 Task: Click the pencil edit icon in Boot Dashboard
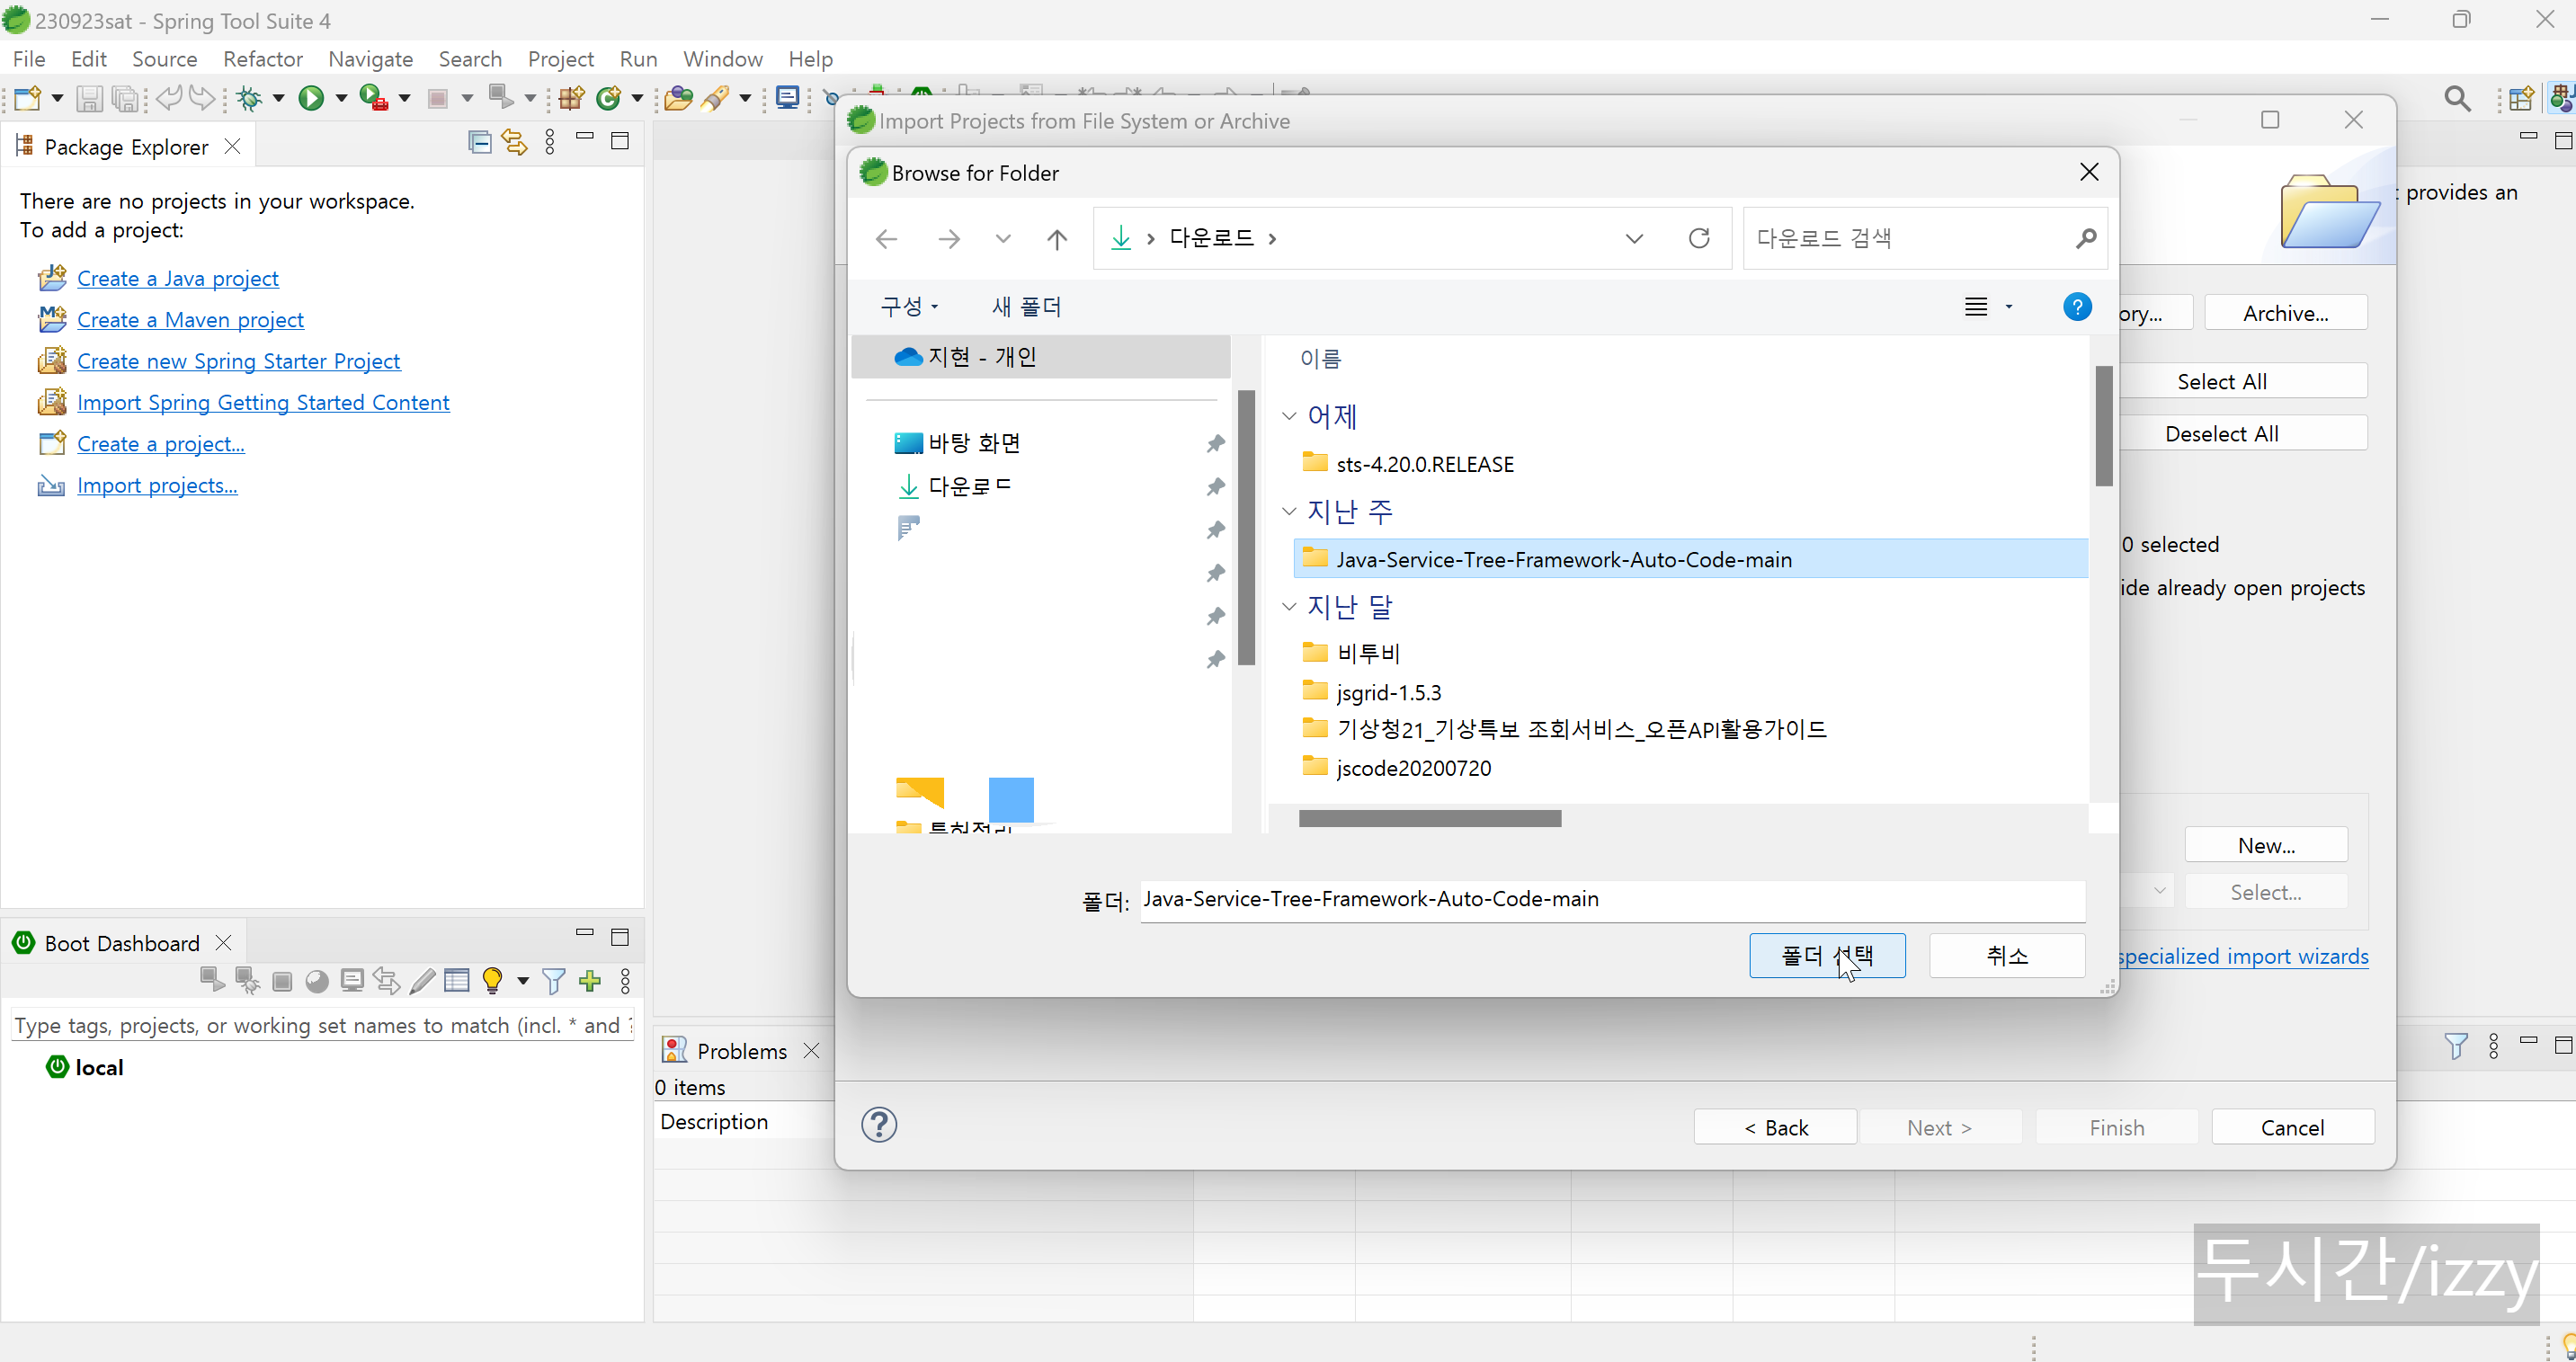coord(422,980)
